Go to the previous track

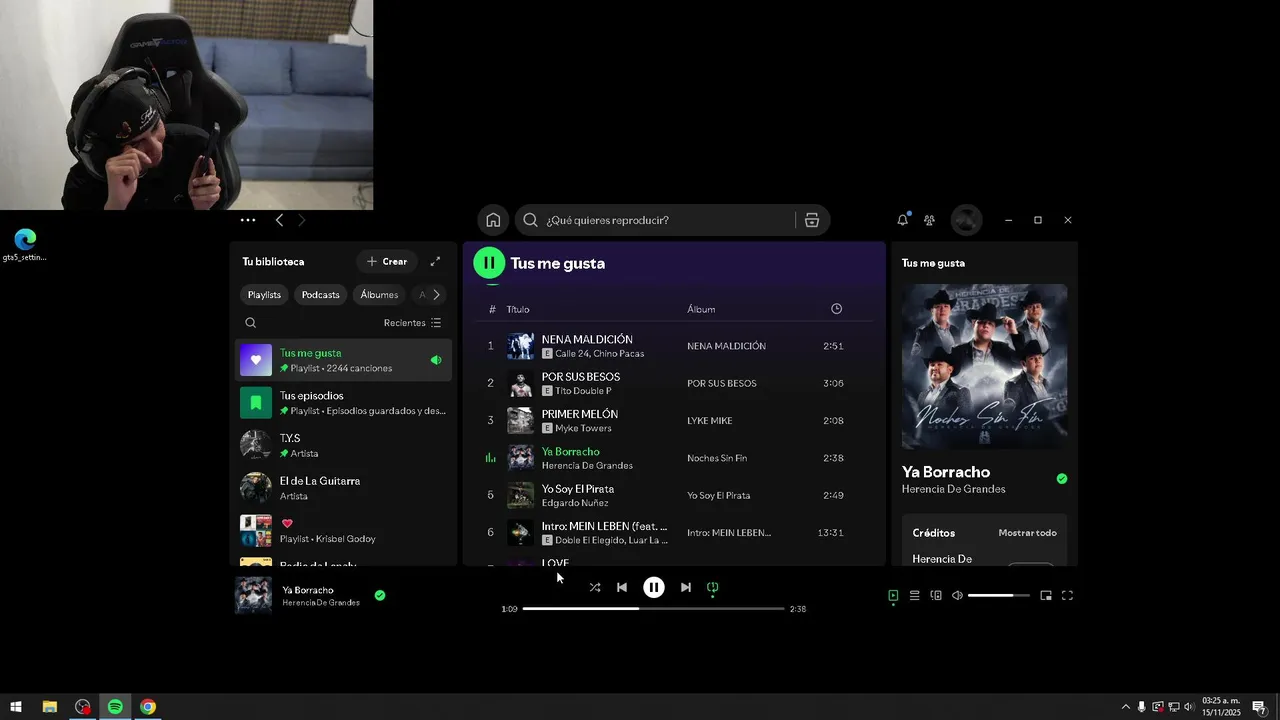622,588
